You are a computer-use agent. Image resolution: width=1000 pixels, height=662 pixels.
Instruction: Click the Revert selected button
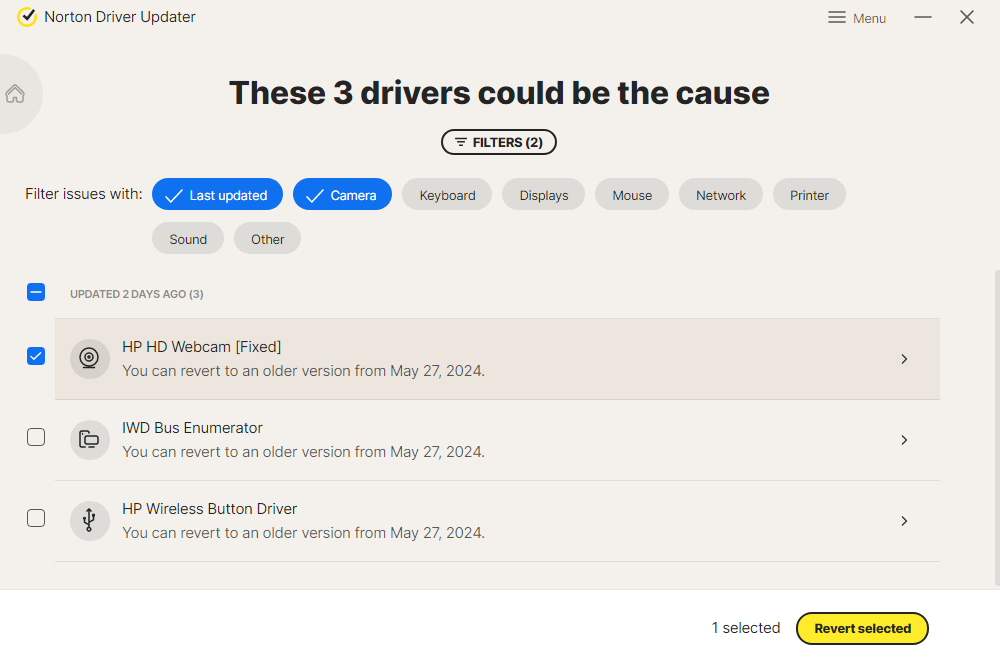click(862, 628)
